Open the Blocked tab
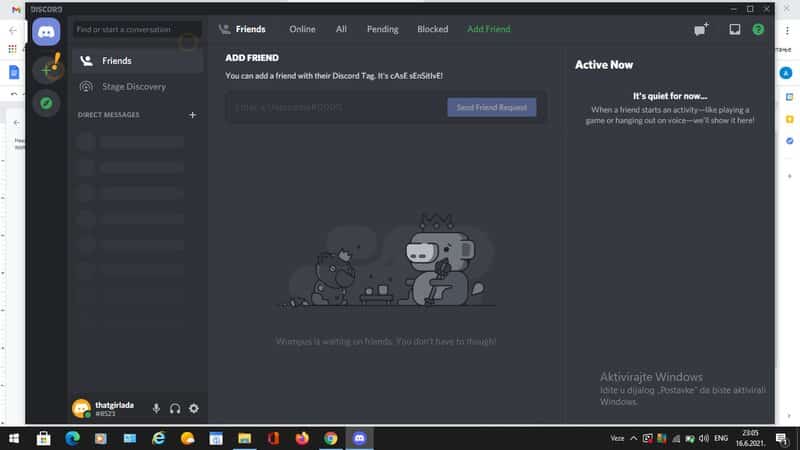This screenshot has height=450, width=800. (x=433, y=29)
